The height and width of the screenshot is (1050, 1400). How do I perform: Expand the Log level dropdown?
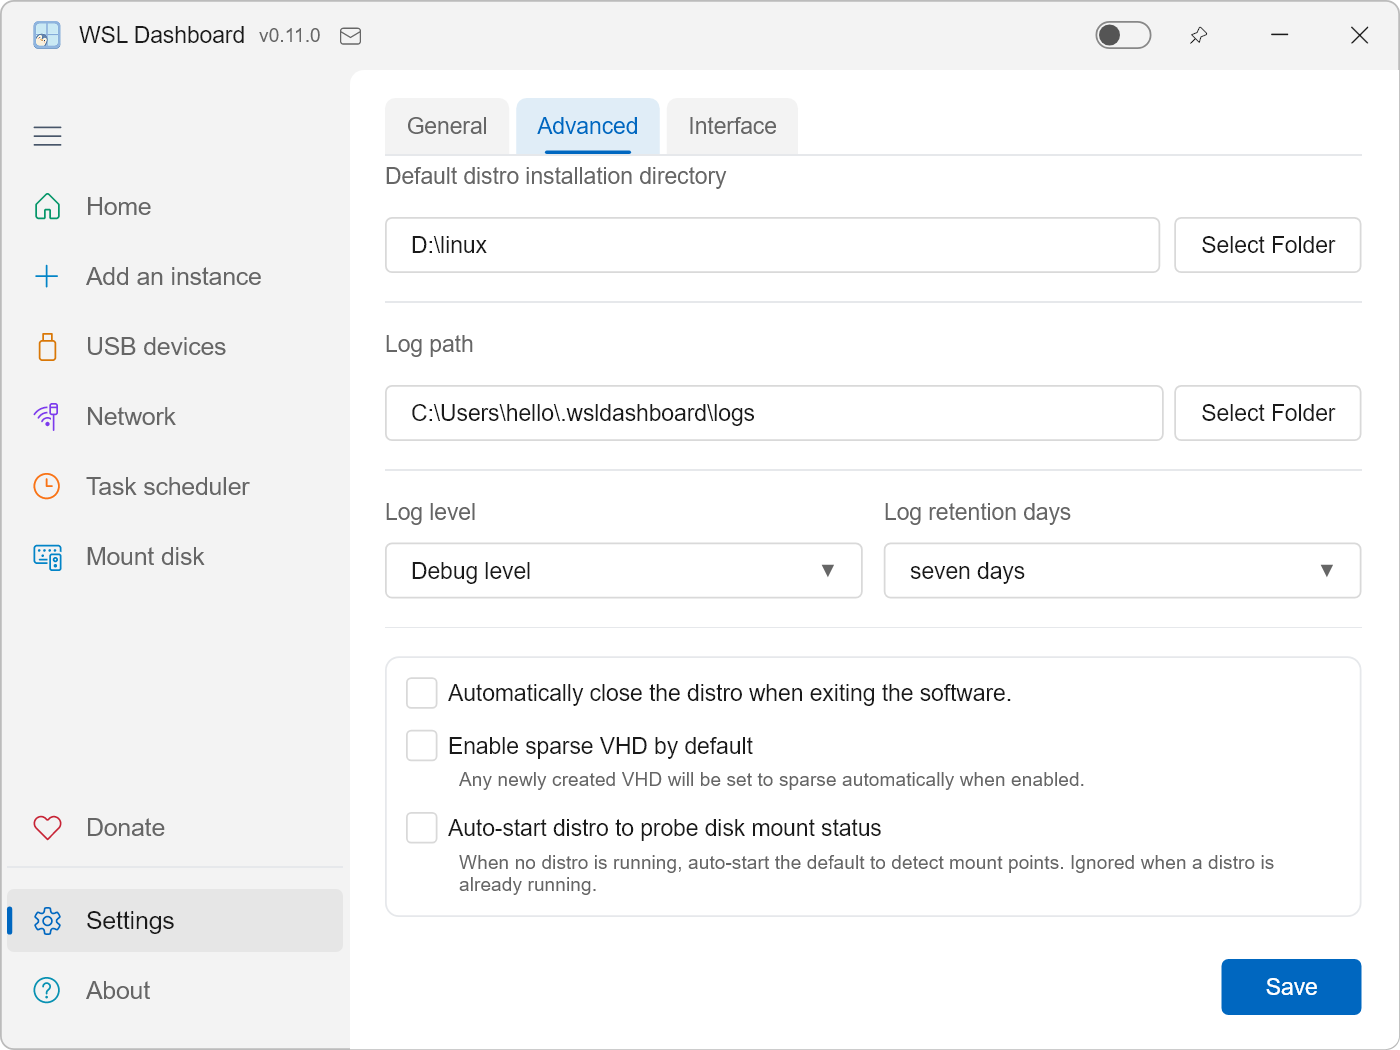pos(624,571)
